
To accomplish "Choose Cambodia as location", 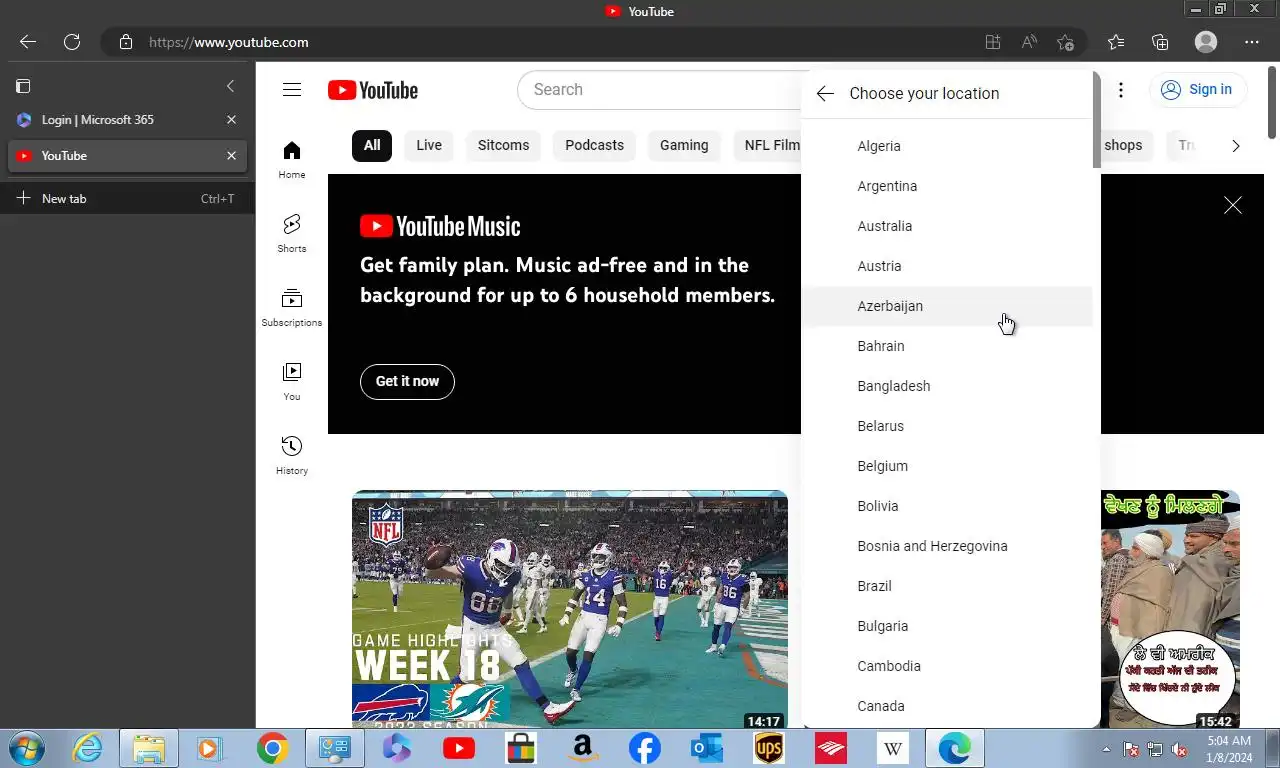I will click(x=947, y=666).
